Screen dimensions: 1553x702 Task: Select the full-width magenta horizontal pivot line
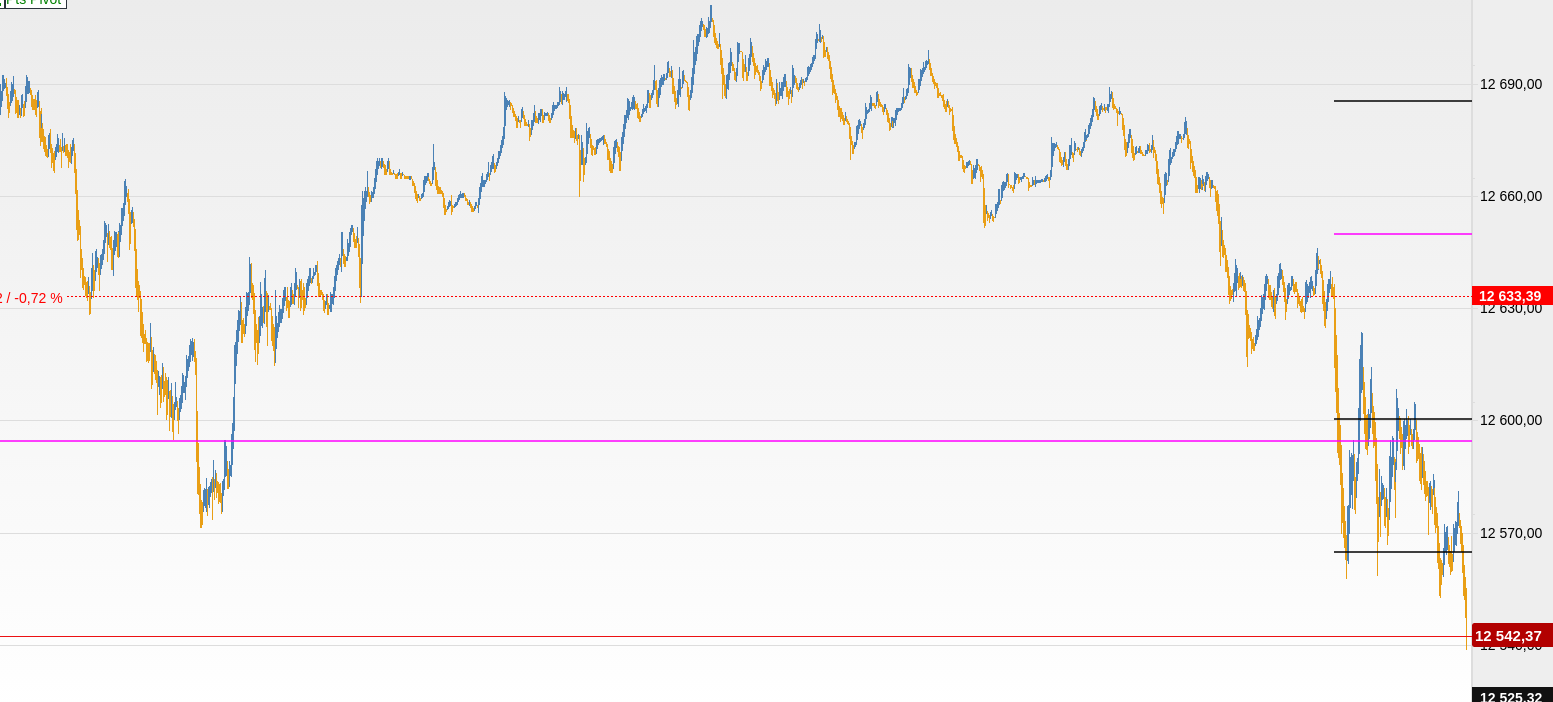point(700,441)
